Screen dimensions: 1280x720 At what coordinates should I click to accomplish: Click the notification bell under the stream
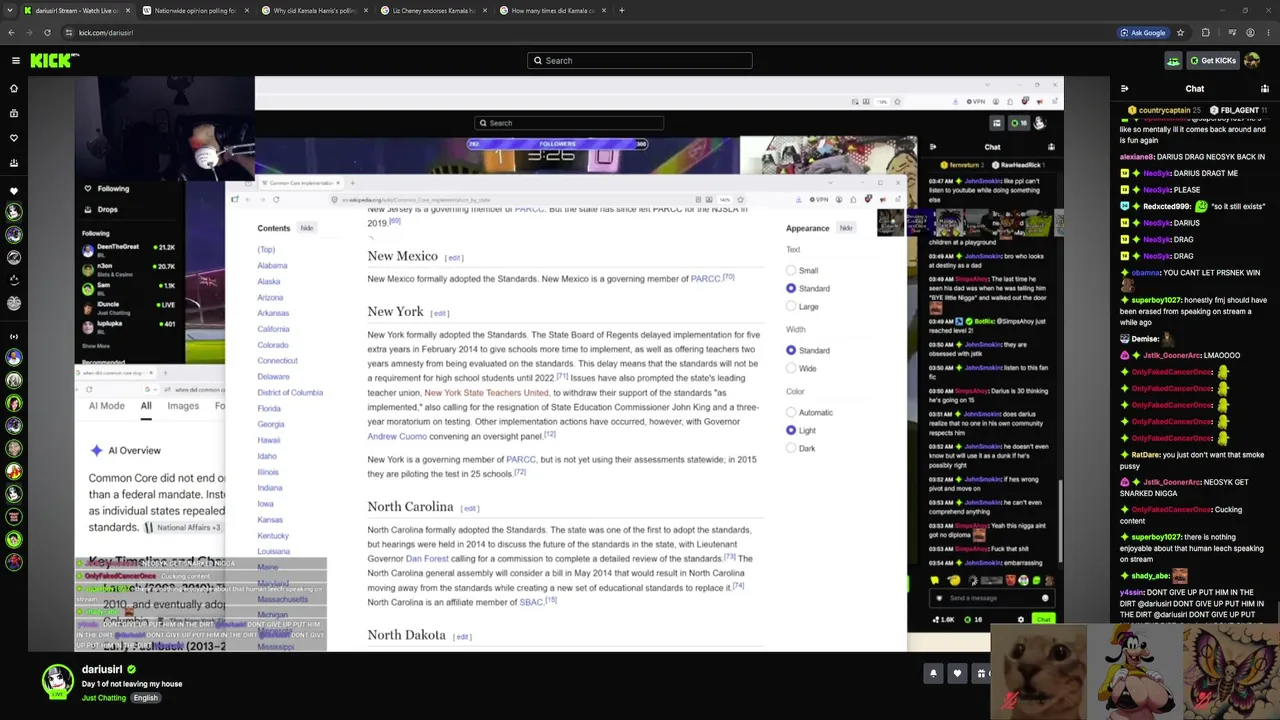[x=933, y=674]
